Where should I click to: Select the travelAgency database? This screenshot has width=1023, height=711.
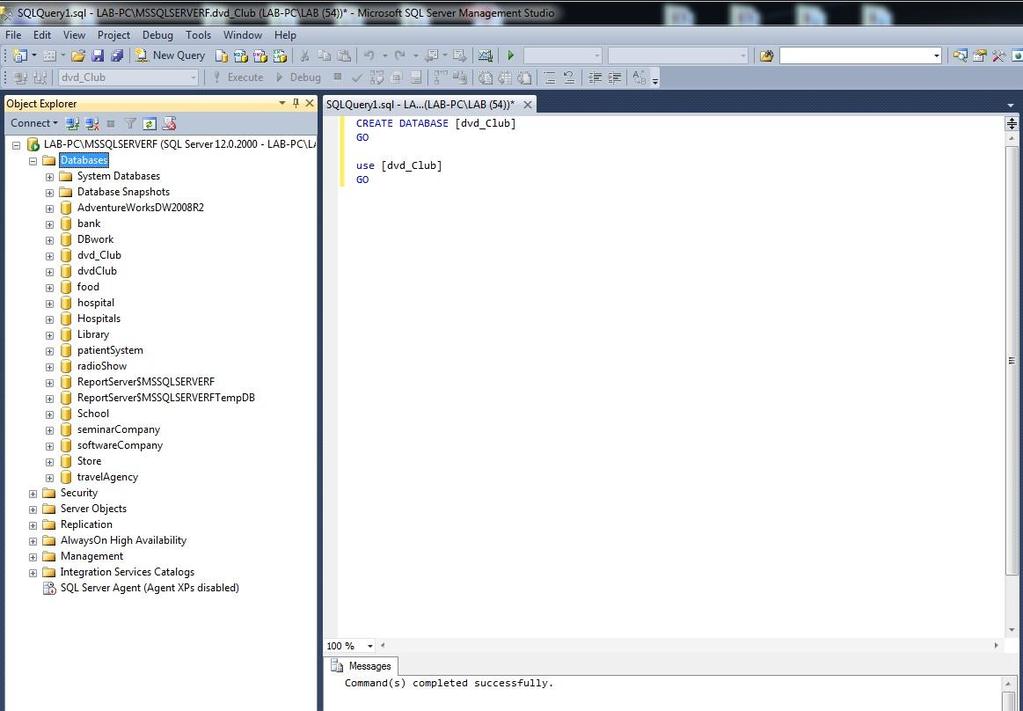(x=108, y=477)
